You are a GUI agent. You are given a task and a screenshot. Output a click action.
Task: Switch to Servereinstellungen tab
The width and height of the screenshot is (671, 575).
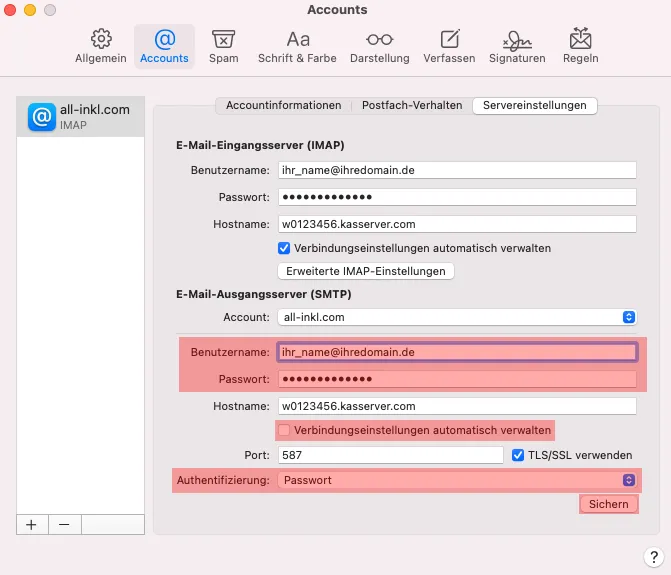click(x=534, y=105)
